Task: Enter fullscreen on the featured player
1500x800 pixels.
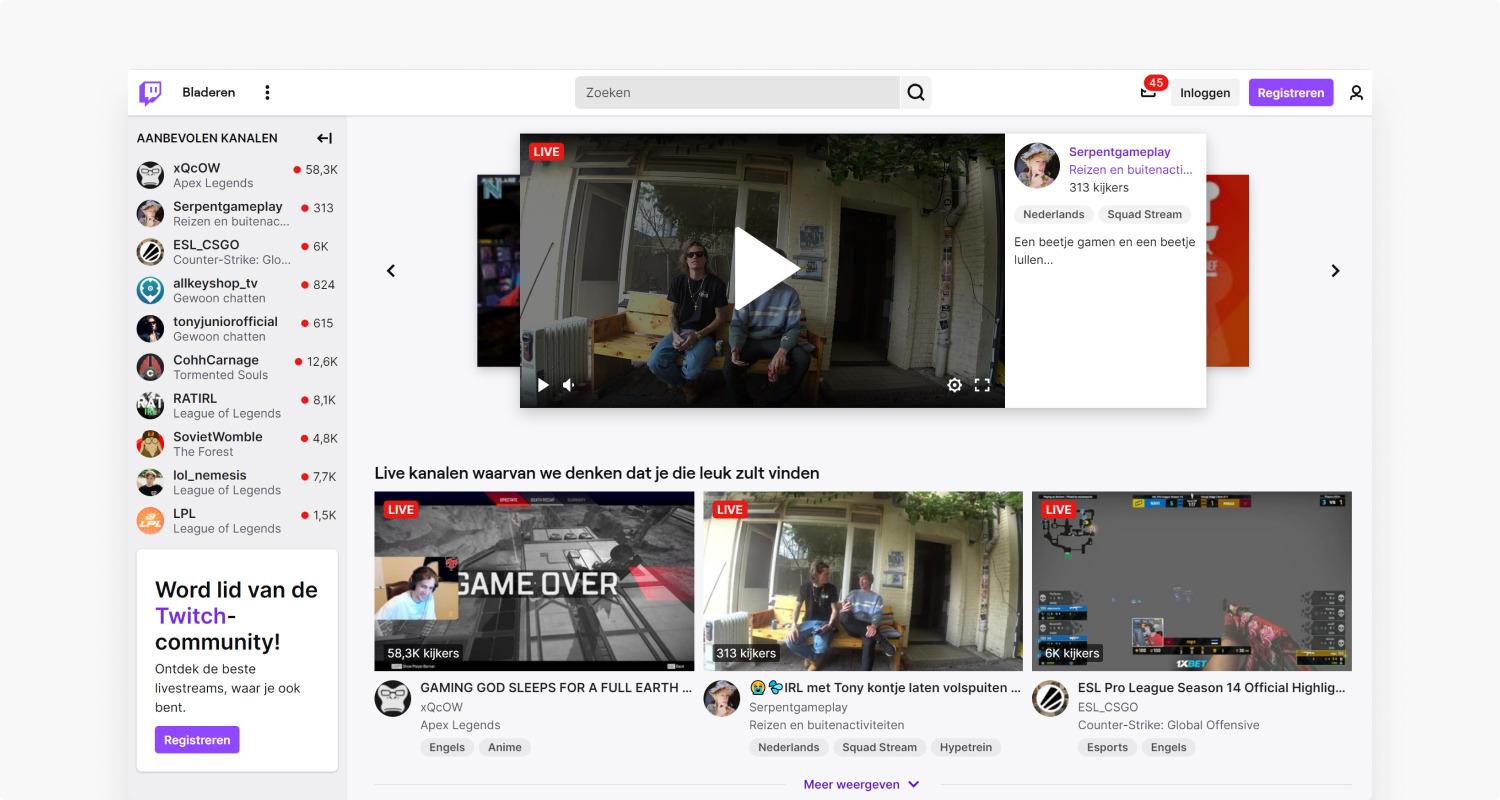Action: pyautogui.click(x=982, y=385)
